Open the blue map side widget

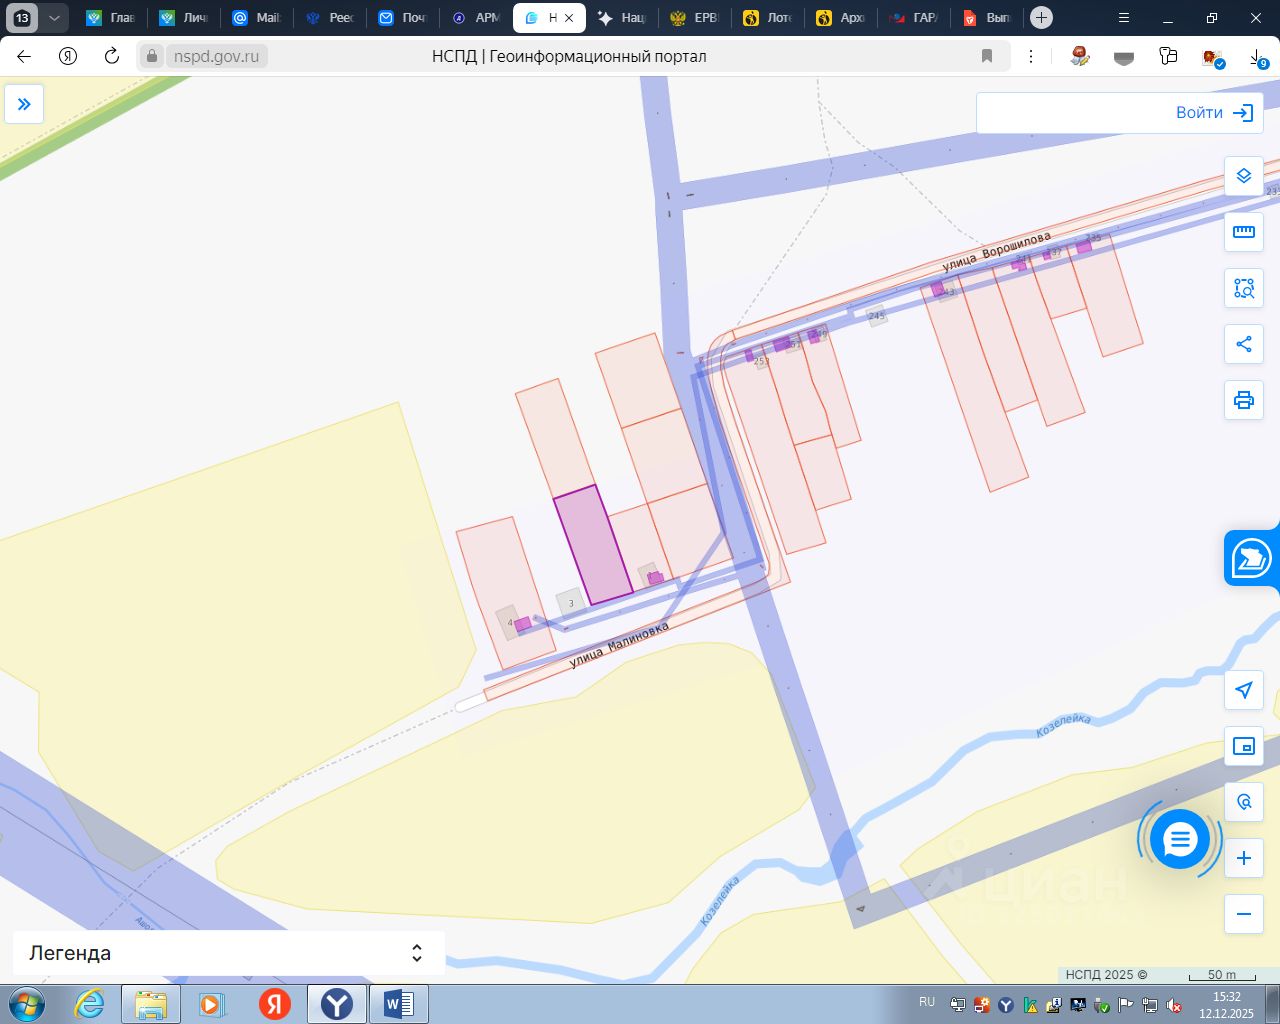click(1251, 558)
